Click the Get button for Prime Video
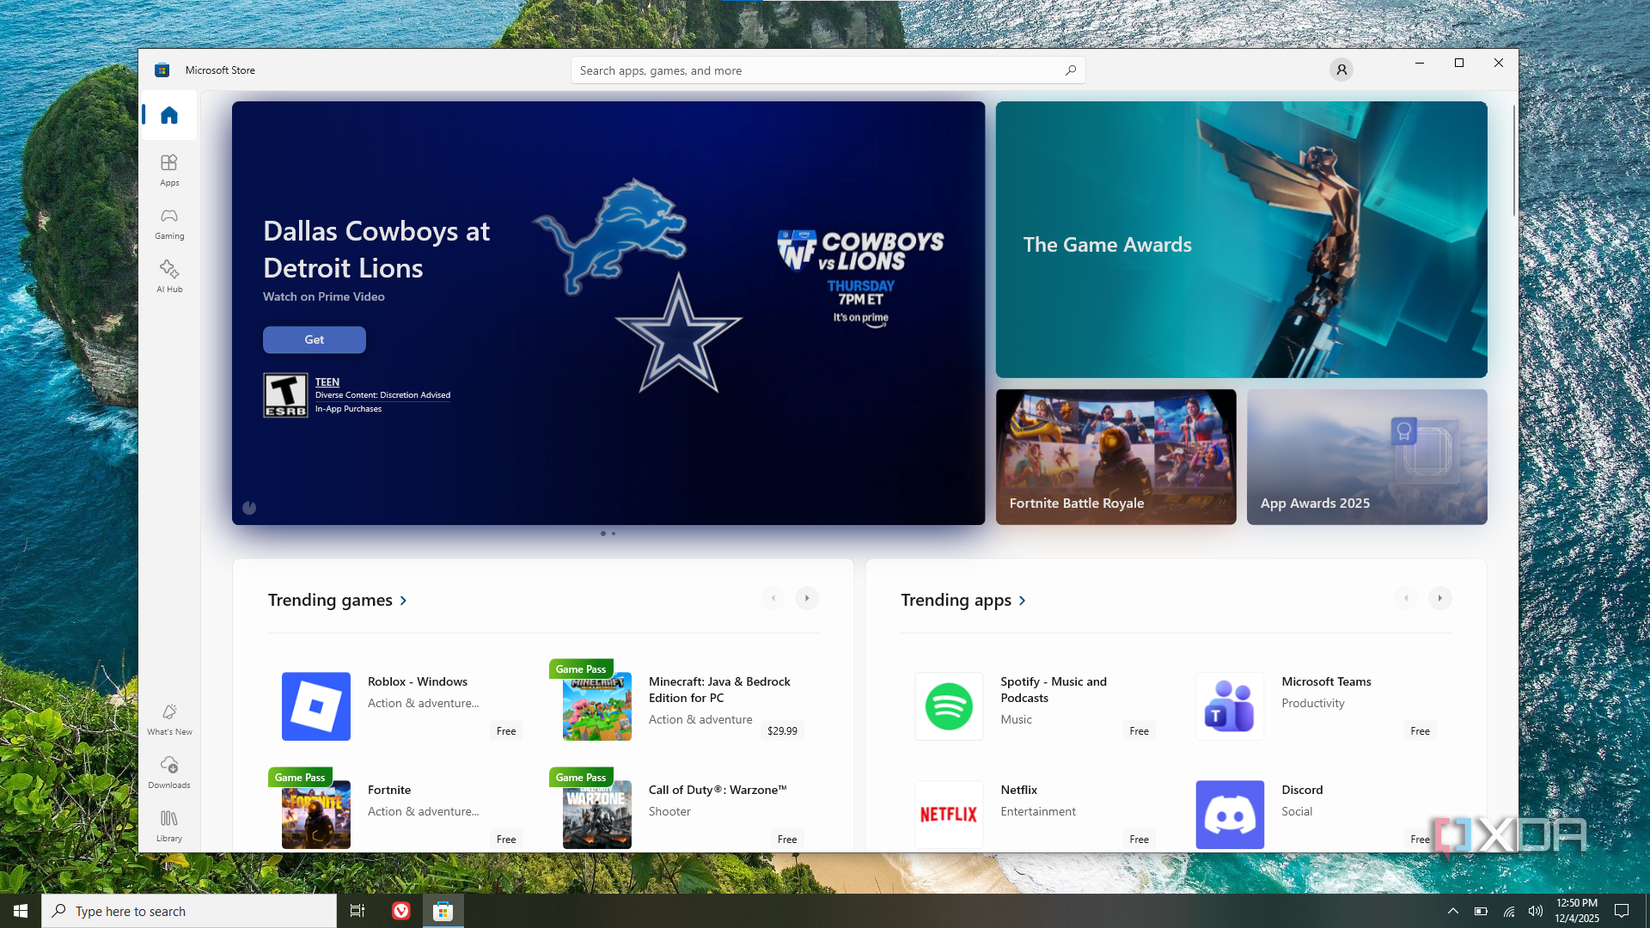 [314, 340]
